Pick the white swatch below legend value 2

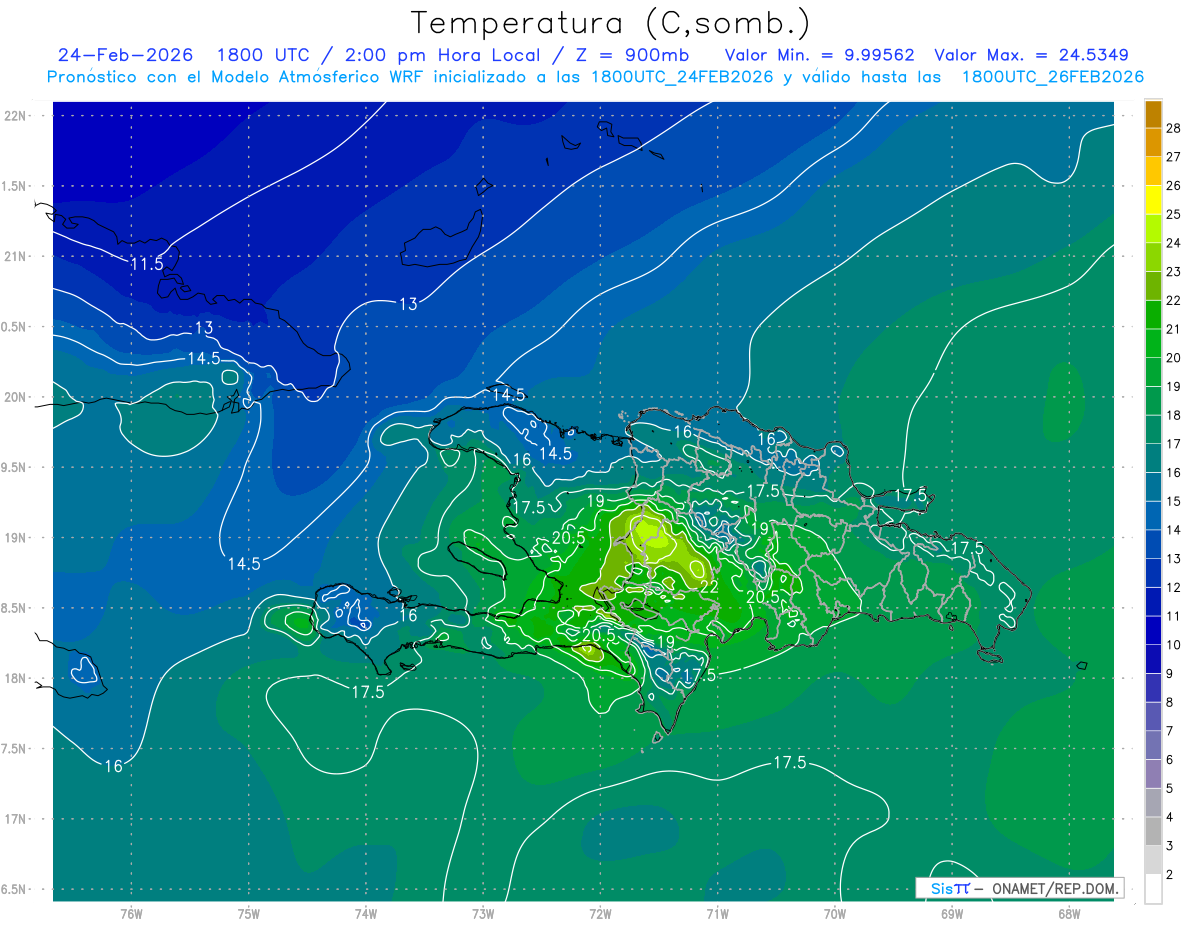[x=1153, y=889]
